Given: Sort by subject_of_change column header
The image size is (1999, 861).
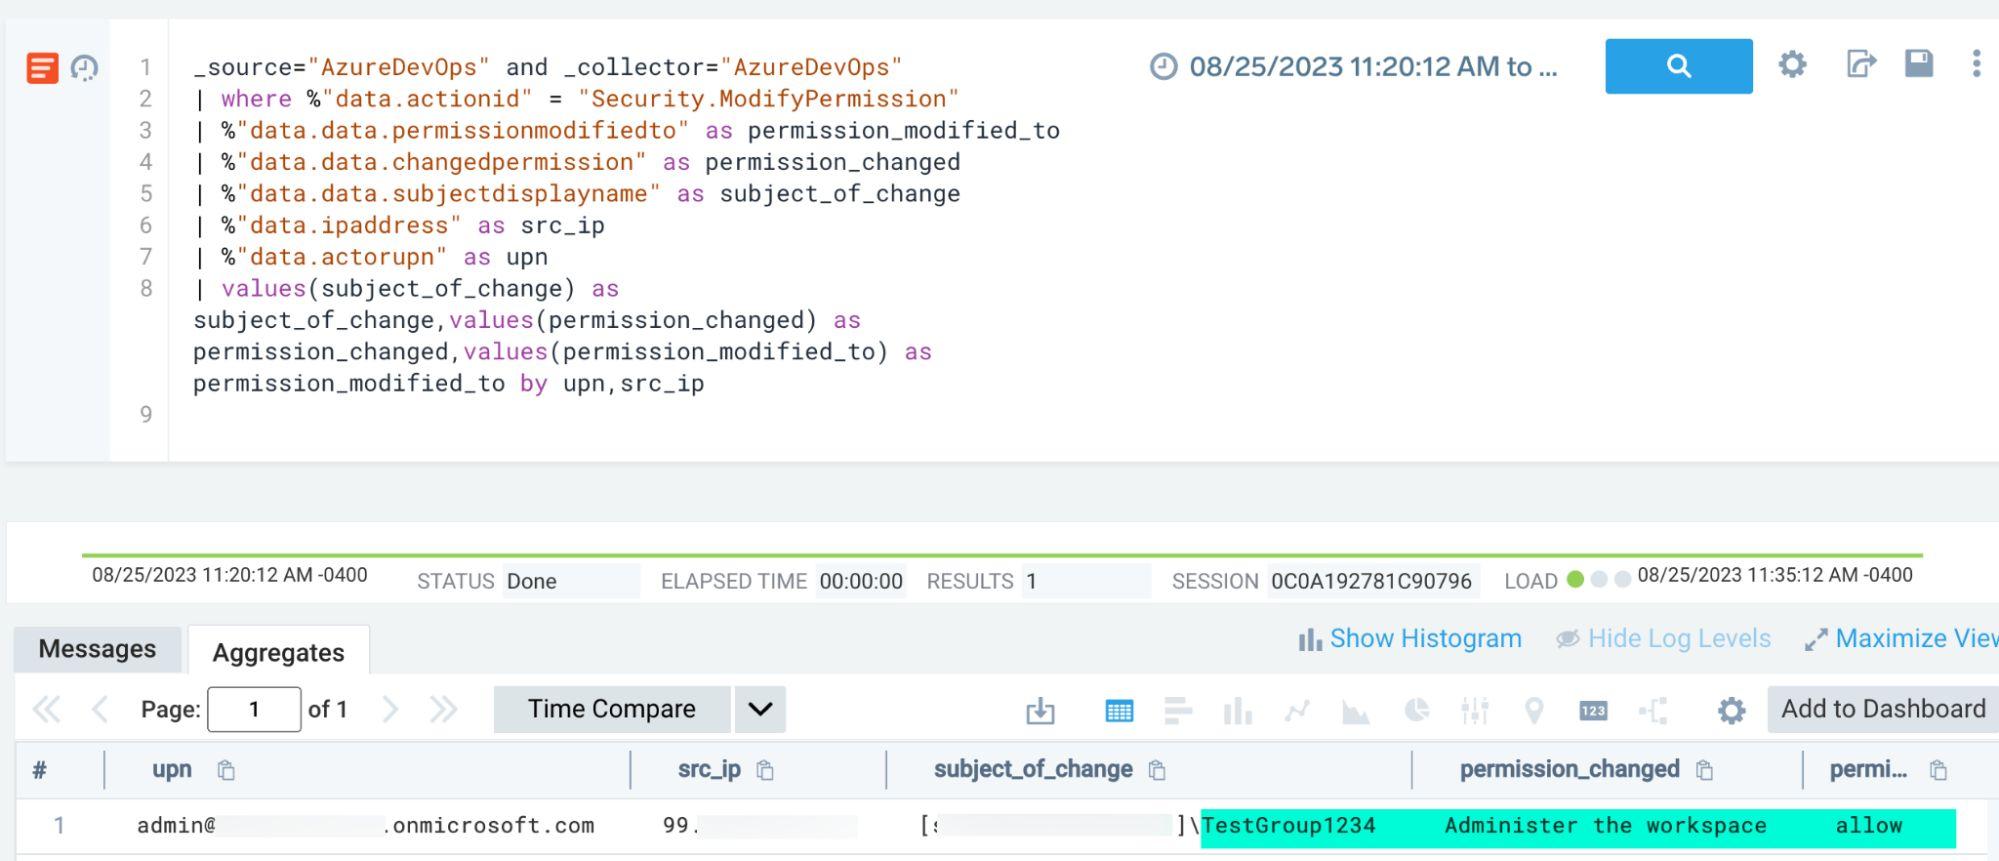Looking at the screenshot, I should (x=1033, y=769).
